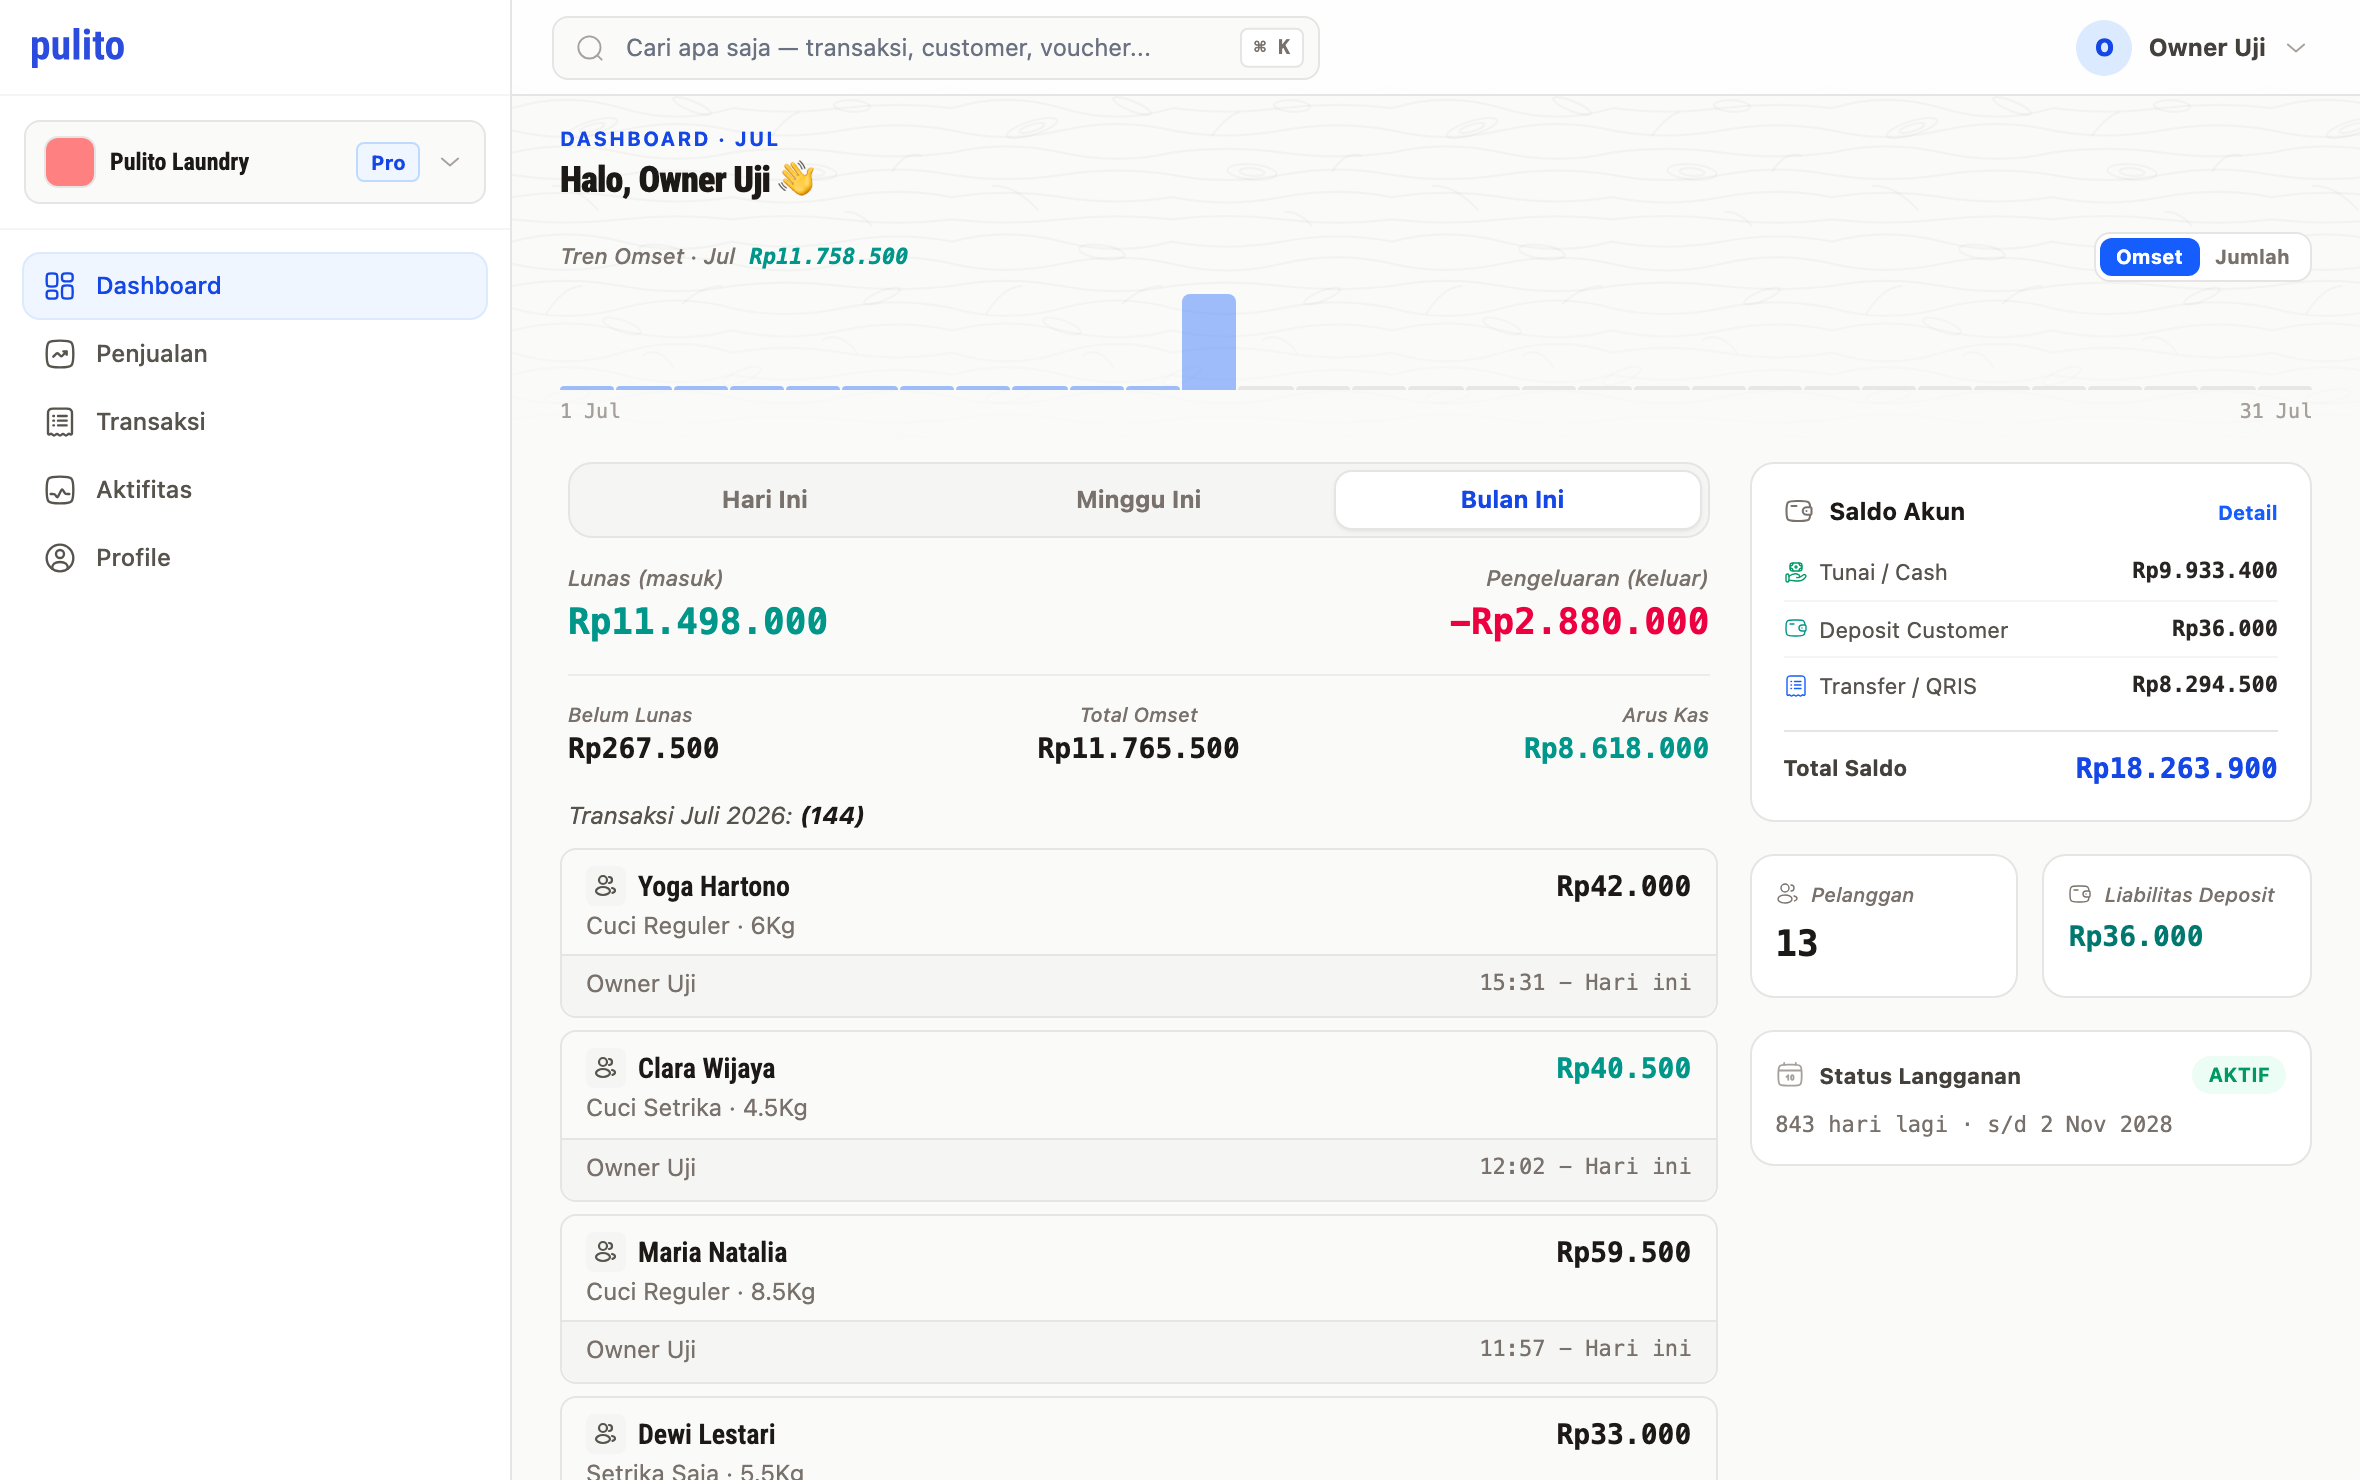Click Arus Kas Rp8.618.000 value
The image size is (2360, 1480).
pyautogui.click(x=1616, y=748)
